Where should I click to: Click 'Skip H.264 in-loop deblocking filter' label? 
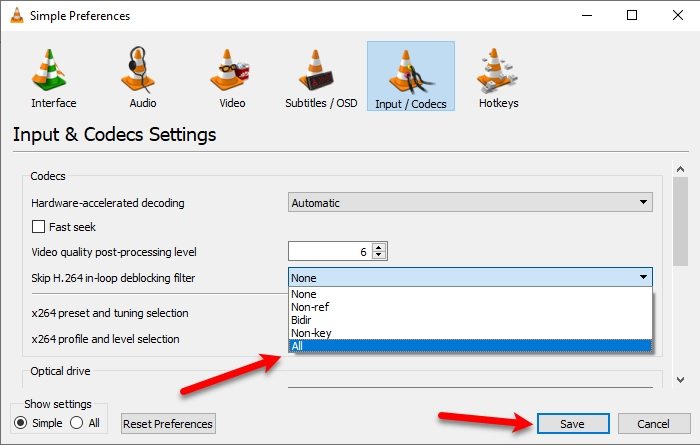coord(113,278)
